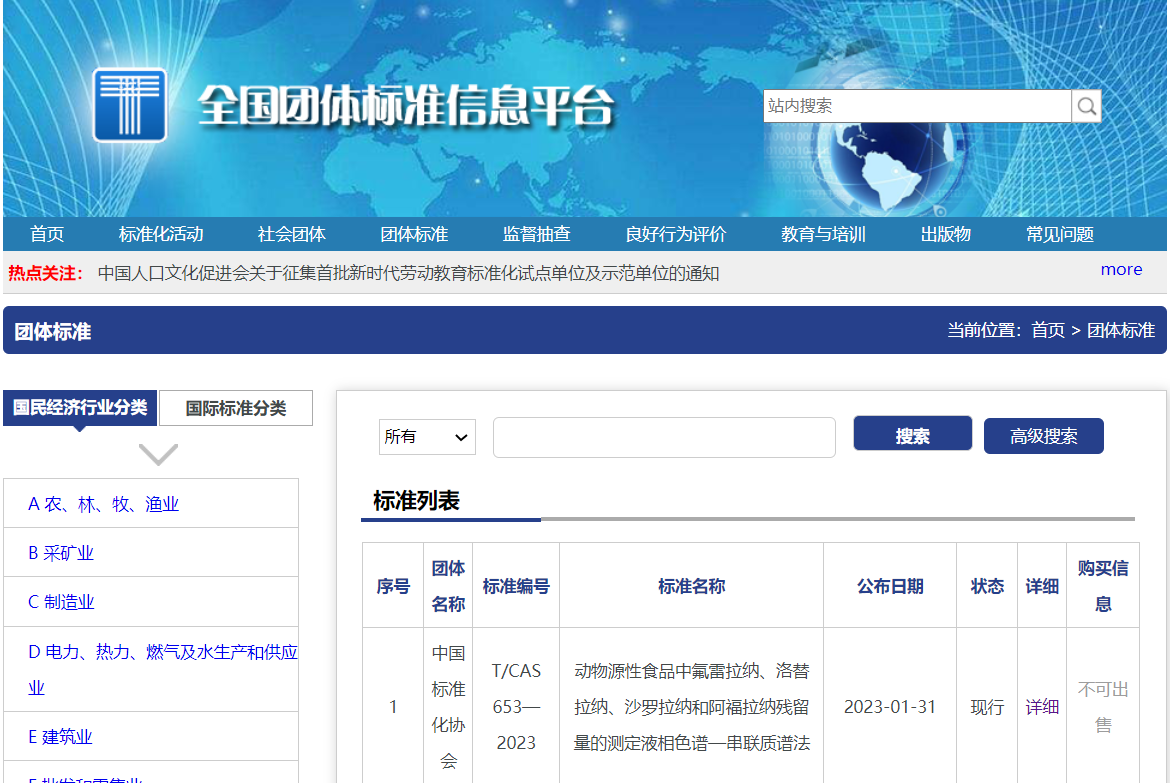Image resolution: width=1170 pixels, height=783 pixels.
Task: Select category E 建筑业
Action: point(60,737)
